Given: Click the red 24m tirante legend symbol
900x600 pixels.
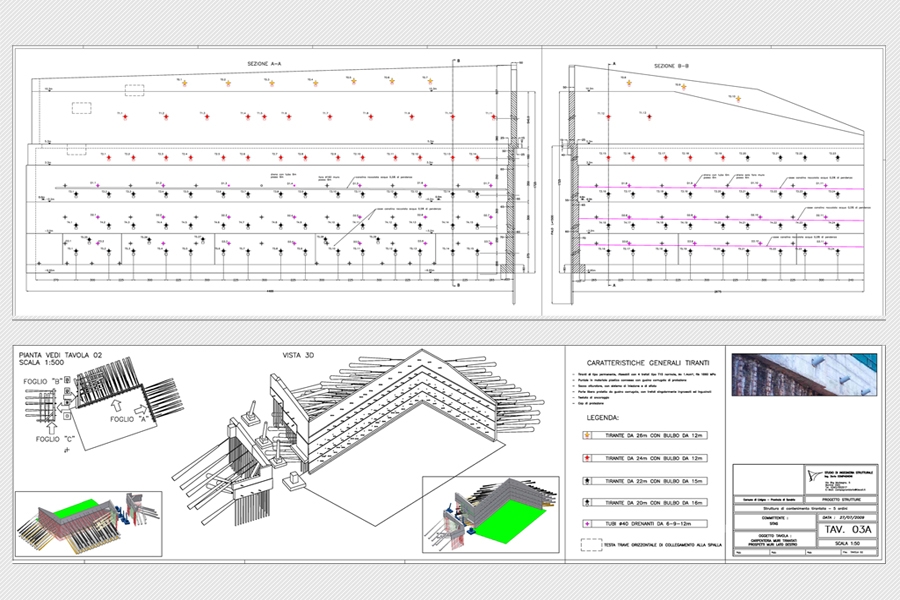Looking at the screenshot, I should pos(585,458).
